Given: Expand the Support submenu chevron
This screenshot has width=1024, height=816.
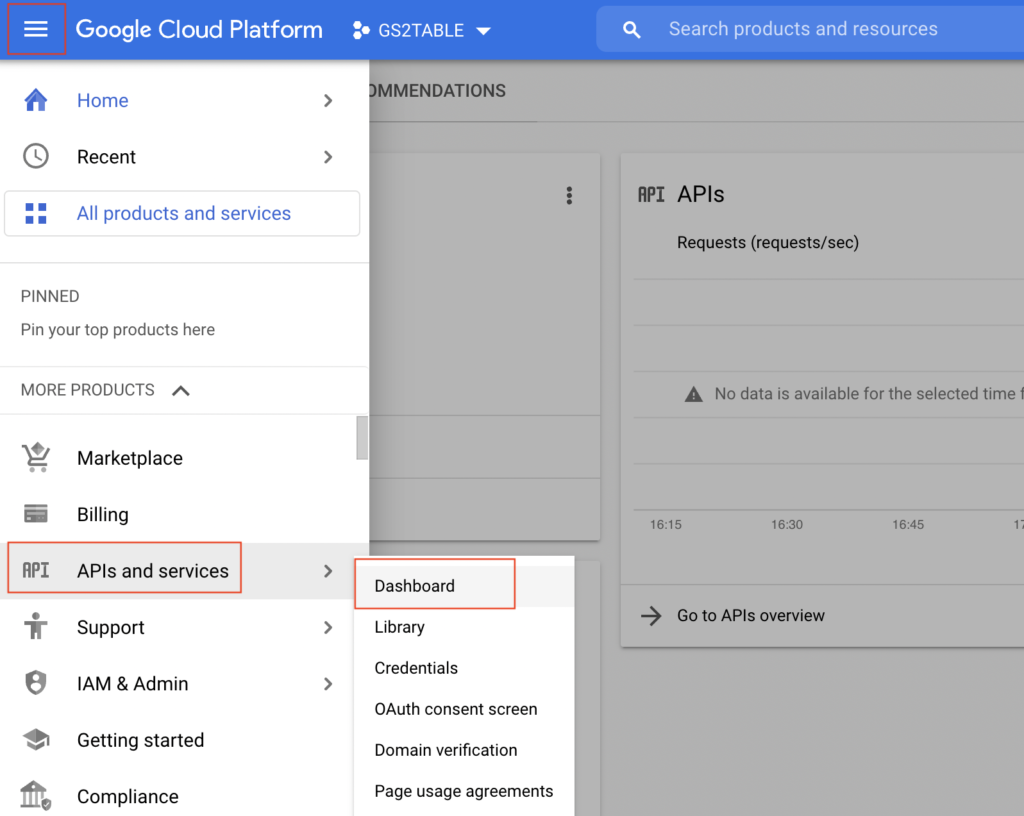Looking at the screenshot, I should click(328, 627).
